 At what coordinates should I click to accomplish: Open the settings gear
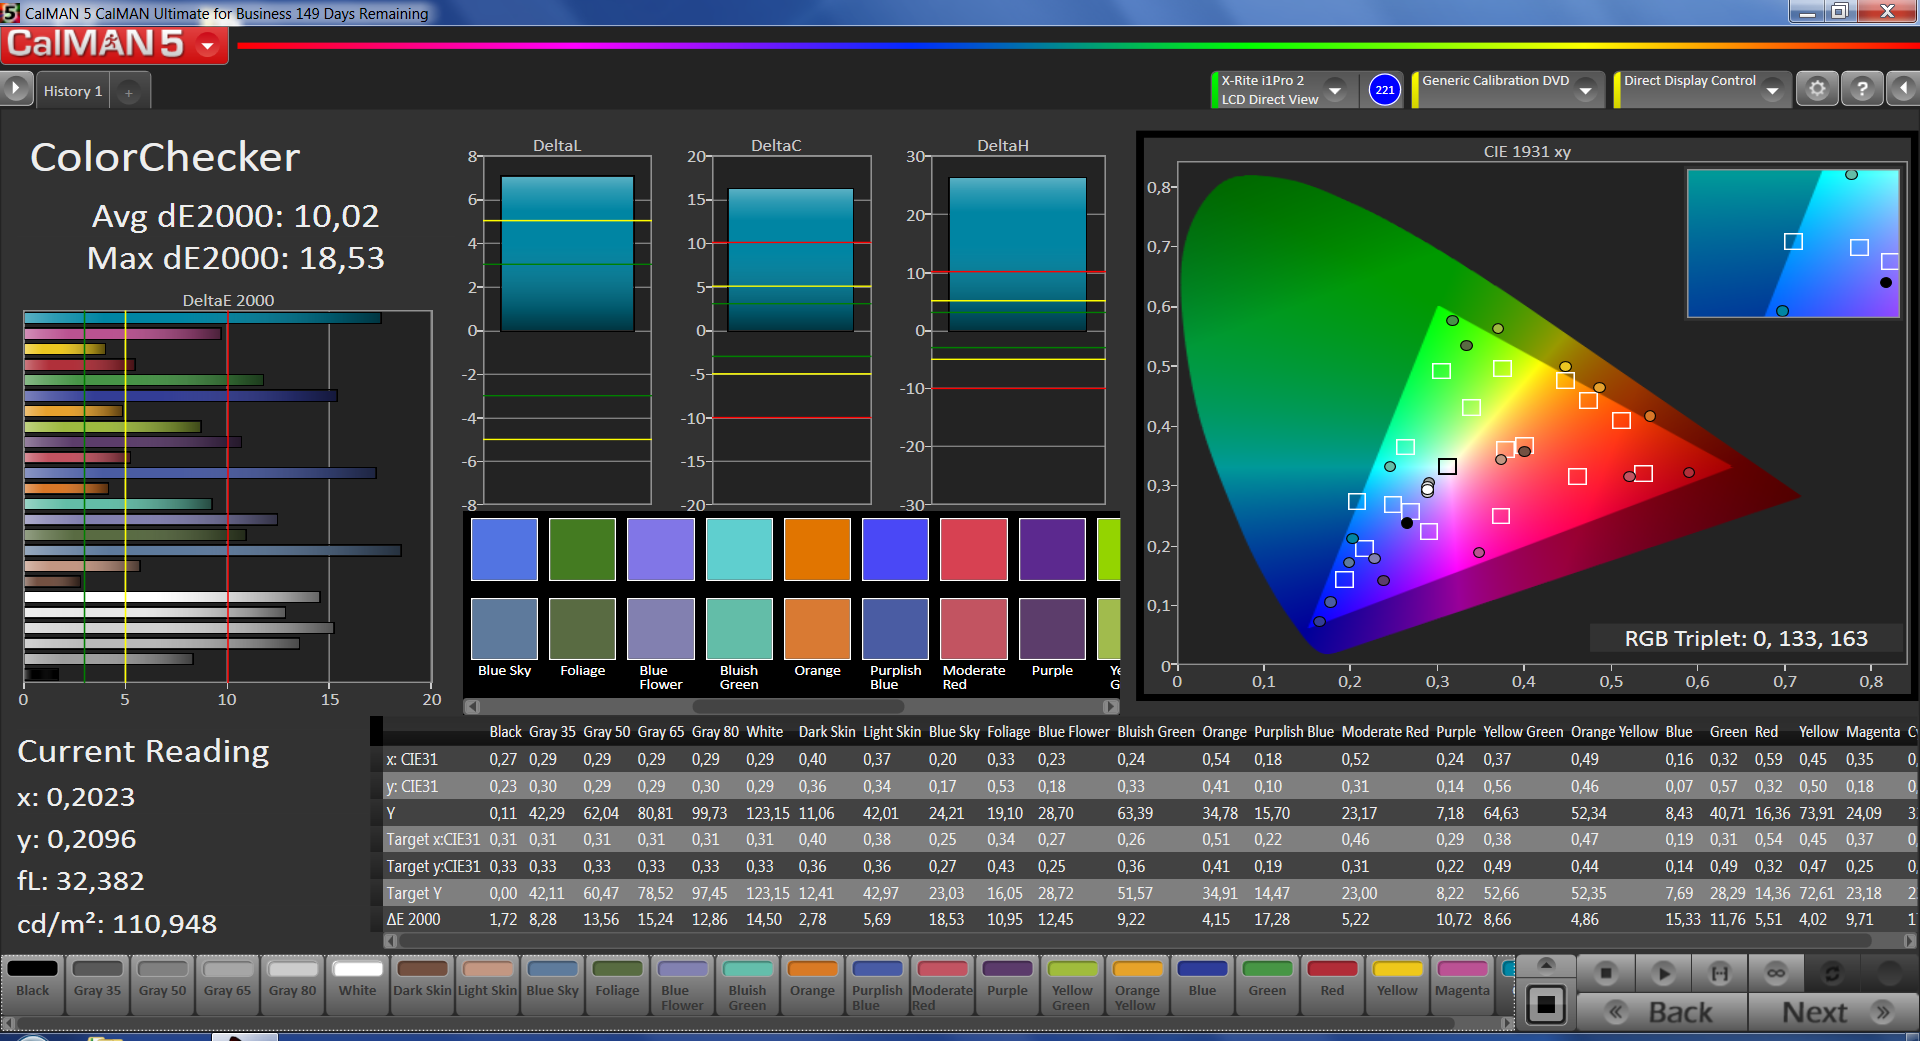tap(1817, 89)
